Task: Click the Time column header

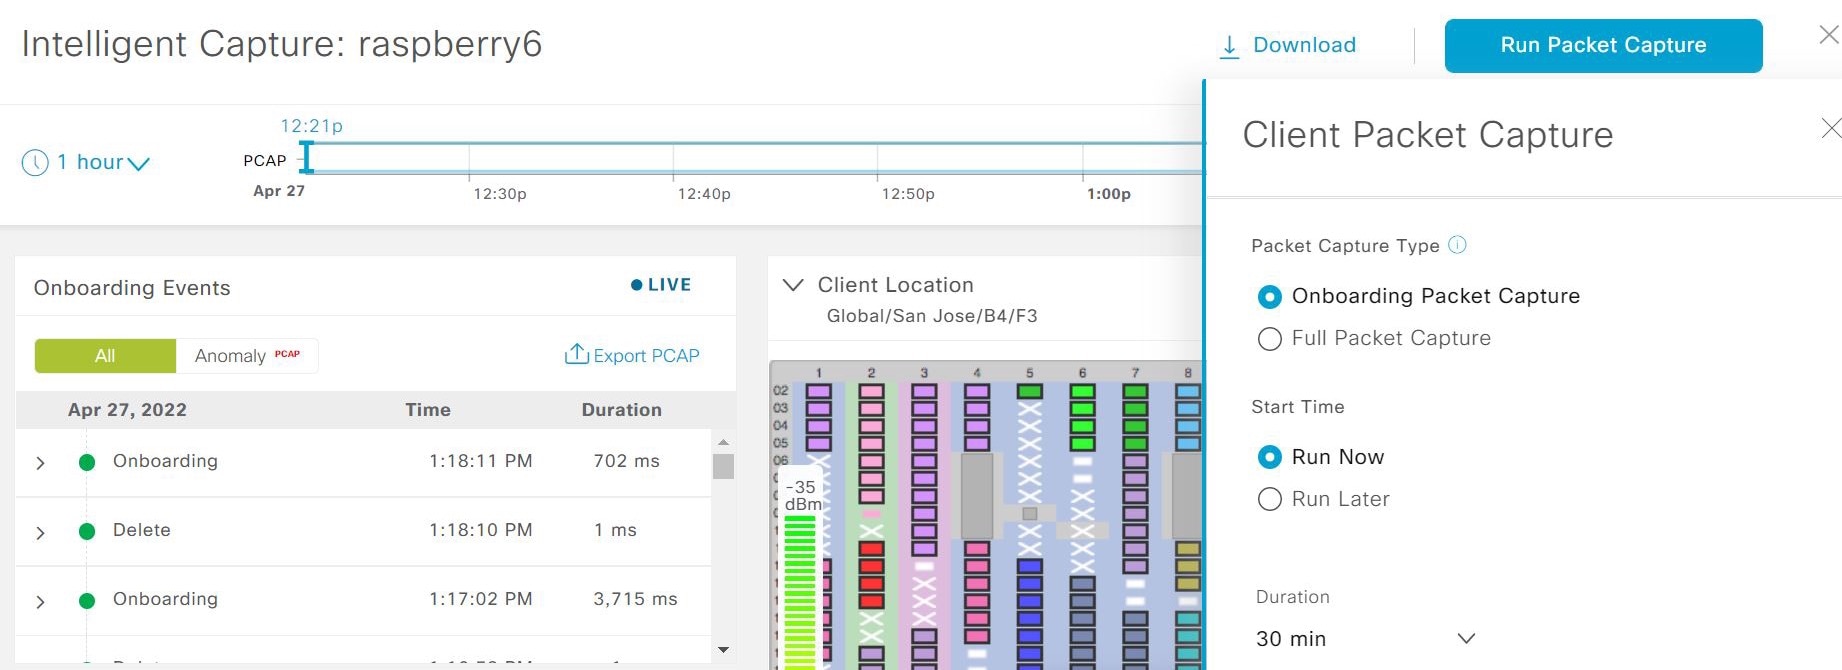Action: (x=428, y=410)
